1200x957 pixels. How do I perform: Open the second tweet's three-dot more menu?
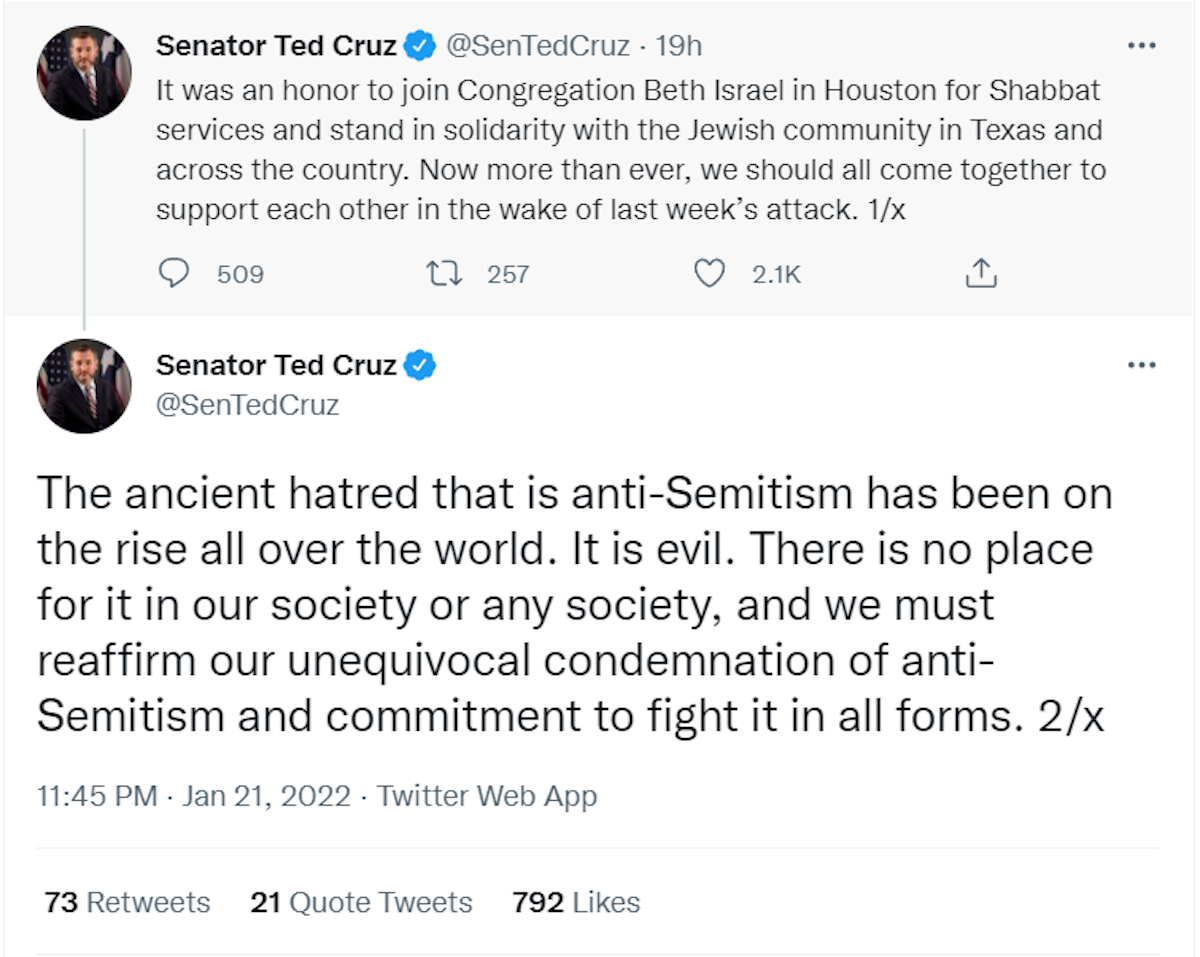click(1141, 365)
